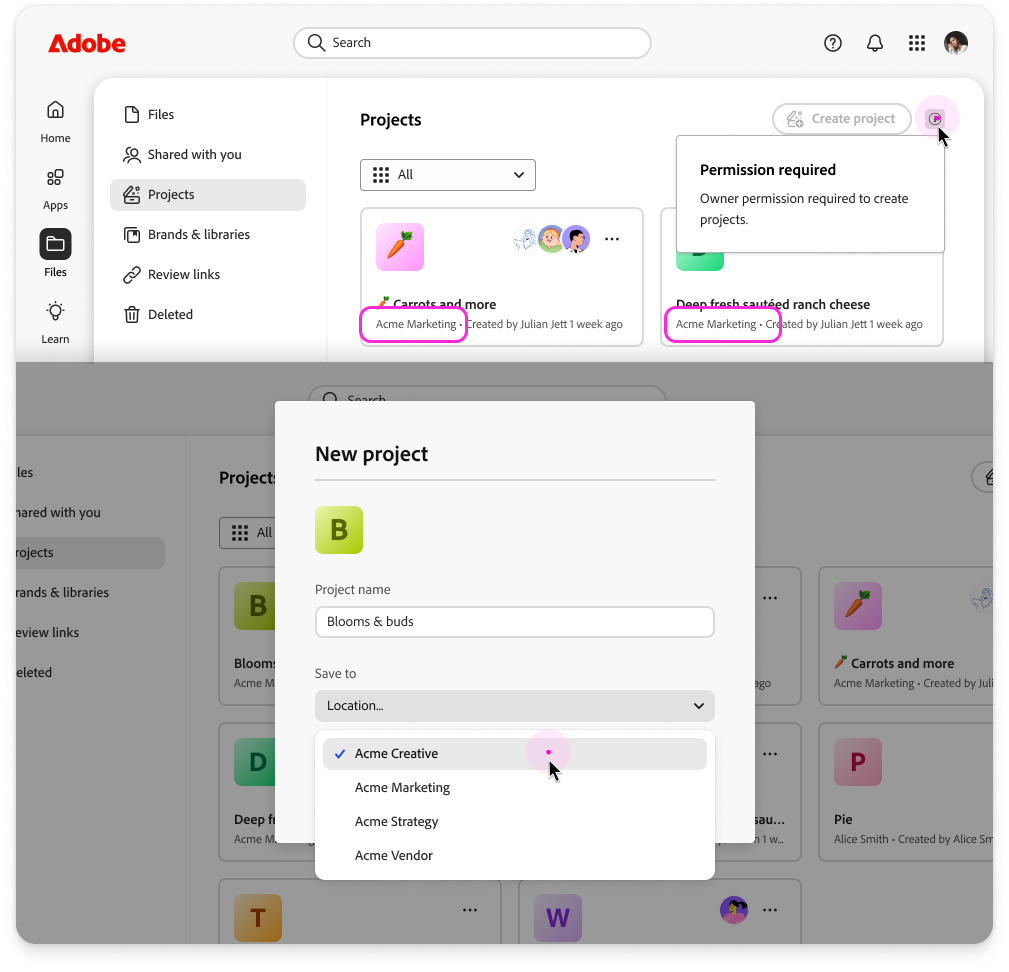Expand the All filter dropdown
Viewport: 1009px width, 972px height.
point(448,175)
